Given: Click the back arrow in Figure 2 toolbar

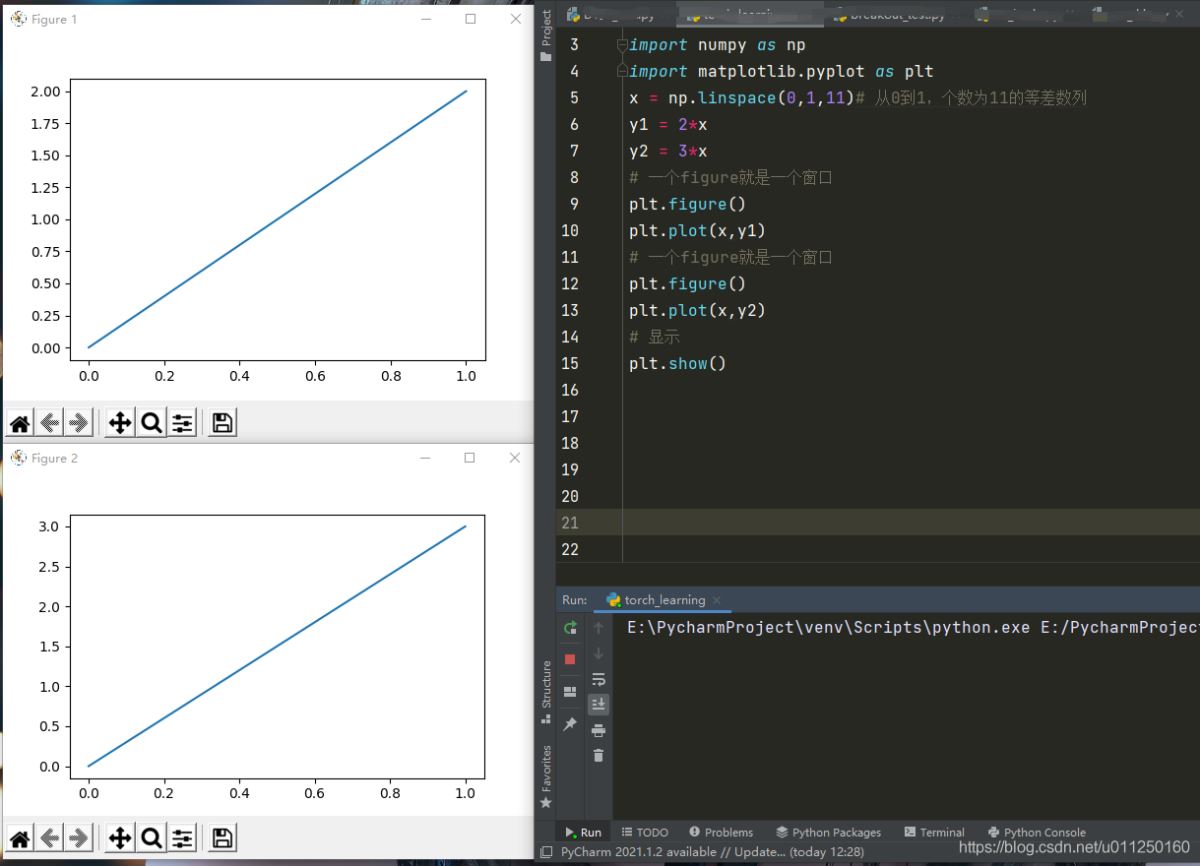Looking at the screenshot, I should (49, 838).
